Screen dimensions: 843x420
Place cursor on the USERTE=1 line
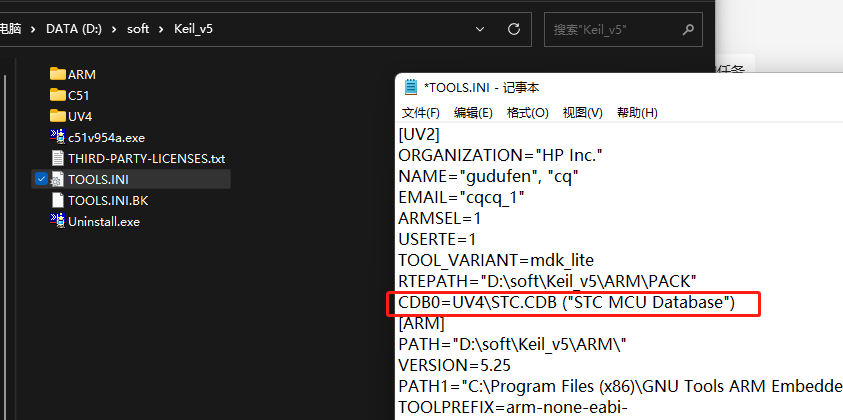(x=437, y=239)
